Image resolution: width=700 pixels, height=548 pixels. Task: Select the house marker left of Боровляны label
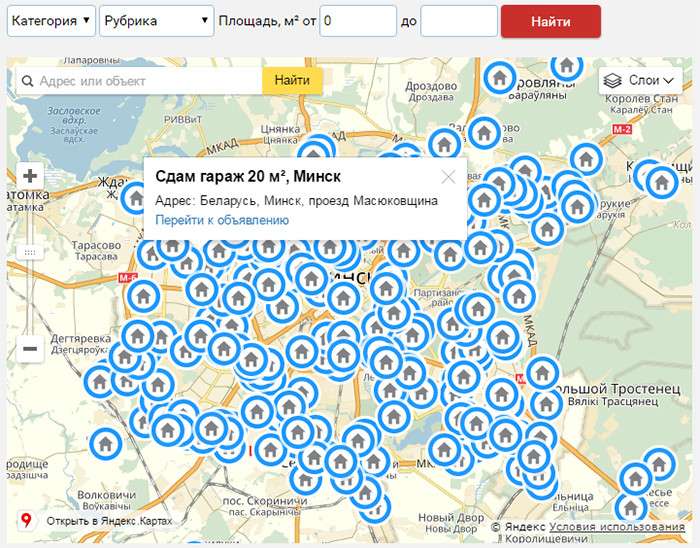(500, 78)
